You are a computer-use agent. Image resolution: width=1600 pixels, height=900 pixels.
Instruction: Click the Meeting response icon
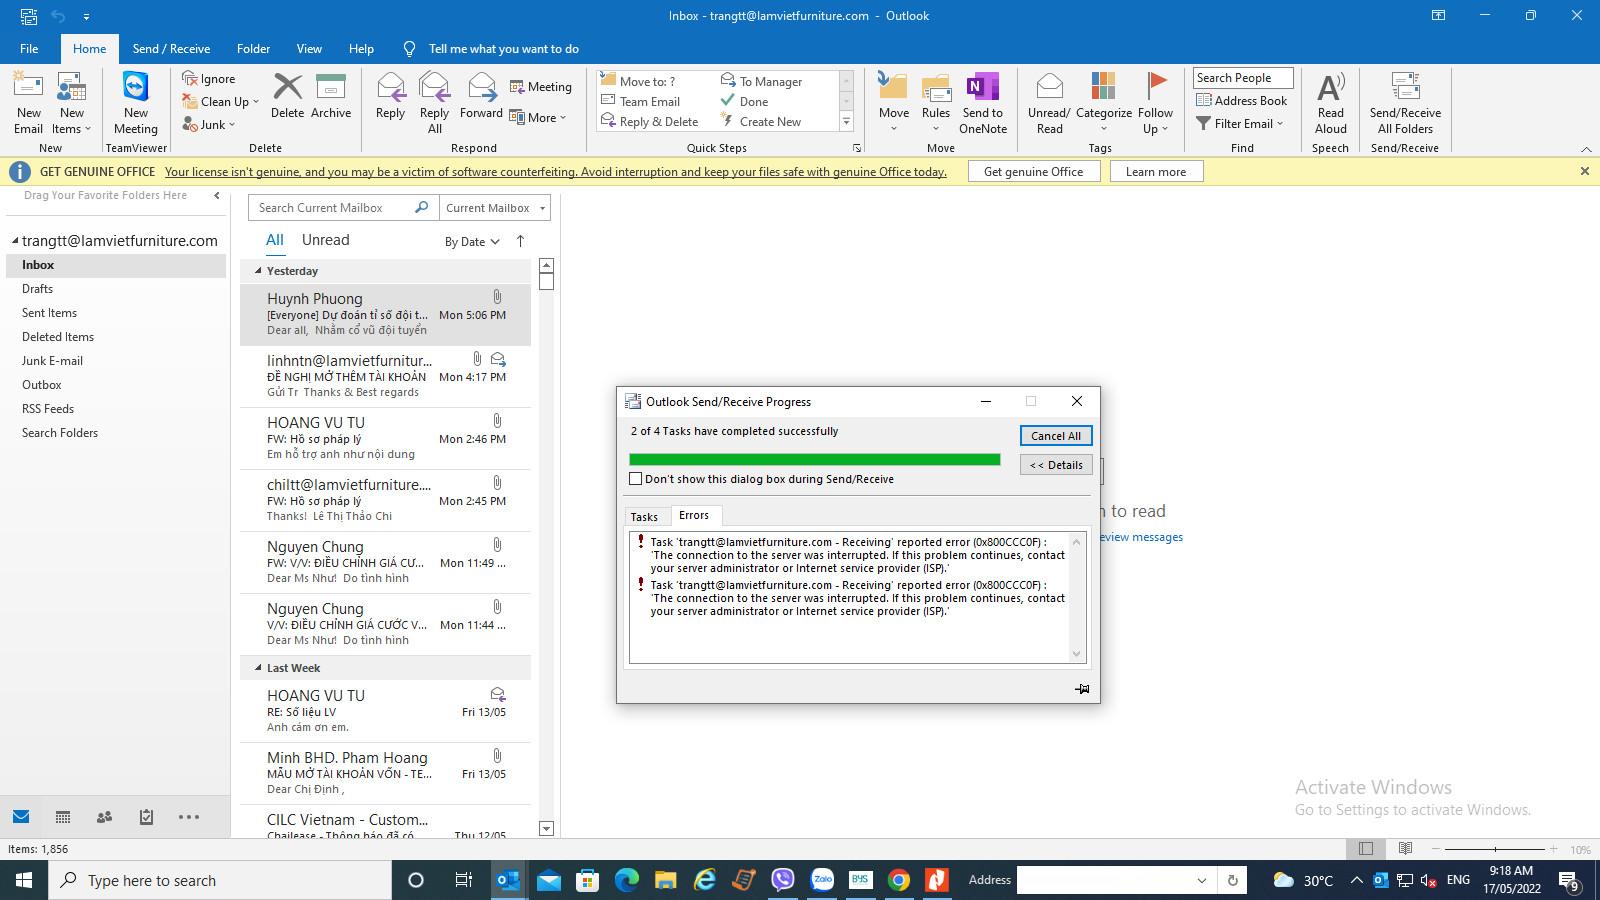click(541, 87)
